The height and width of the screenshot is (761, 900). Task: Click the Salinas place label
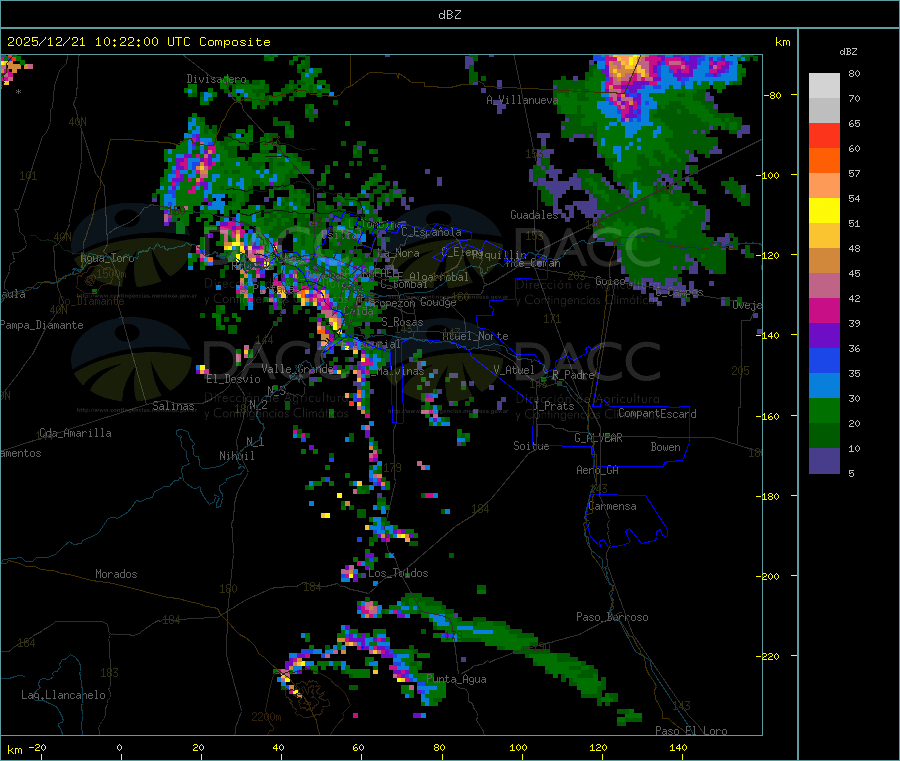click(x=173, y=406)
